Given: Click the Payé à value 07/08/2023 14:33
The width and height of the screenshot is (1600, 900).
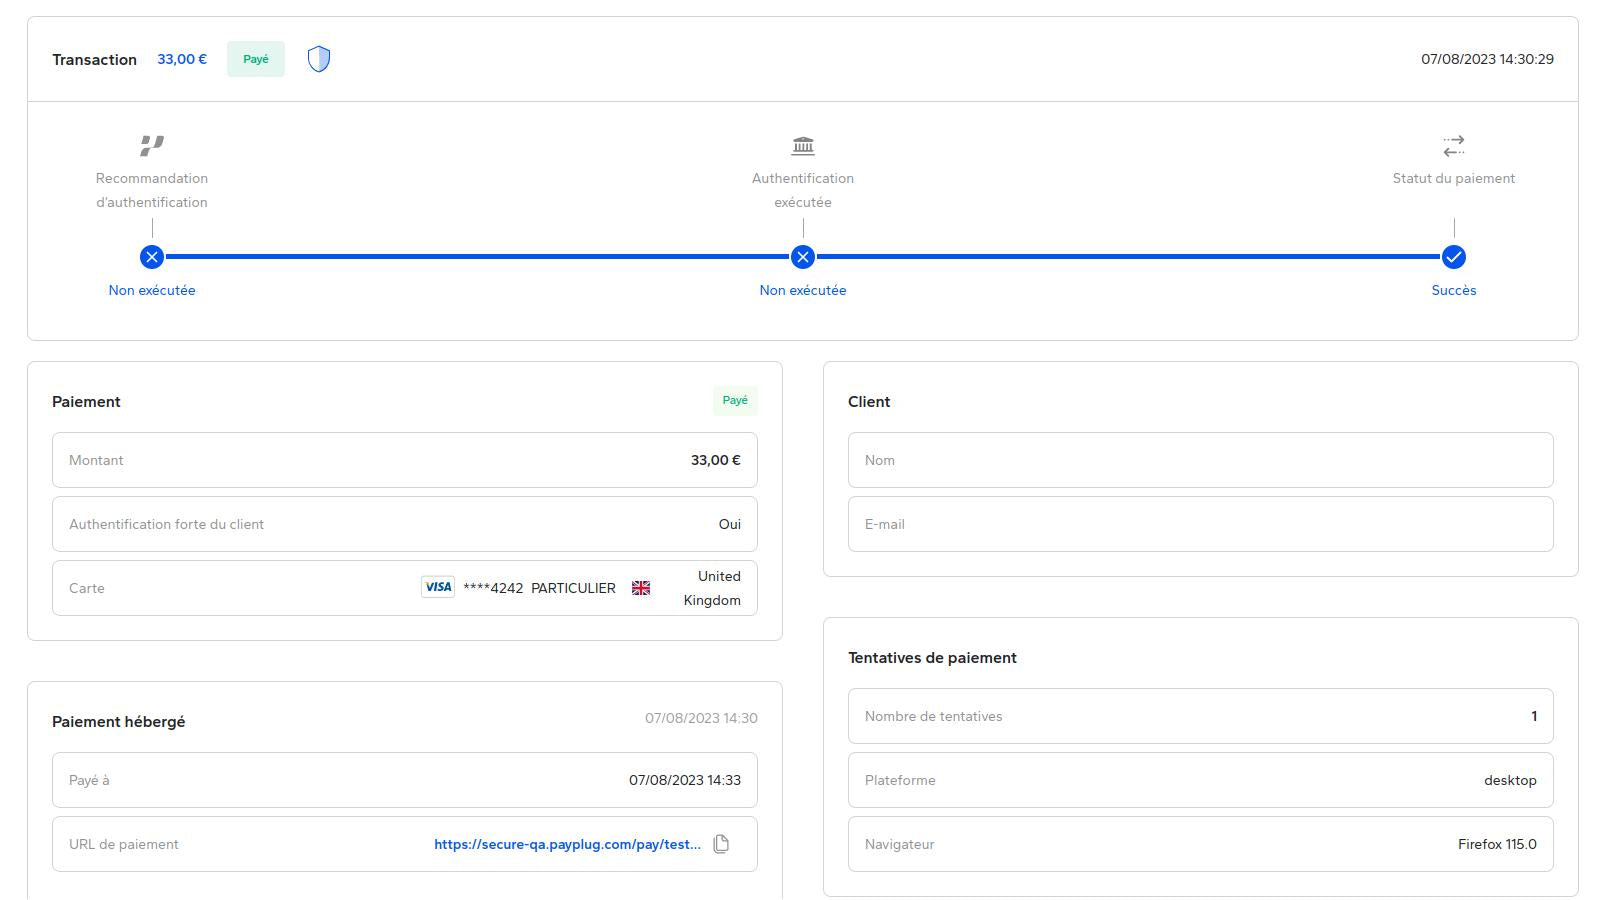Looking at the screenshot, I should (685, 780).
